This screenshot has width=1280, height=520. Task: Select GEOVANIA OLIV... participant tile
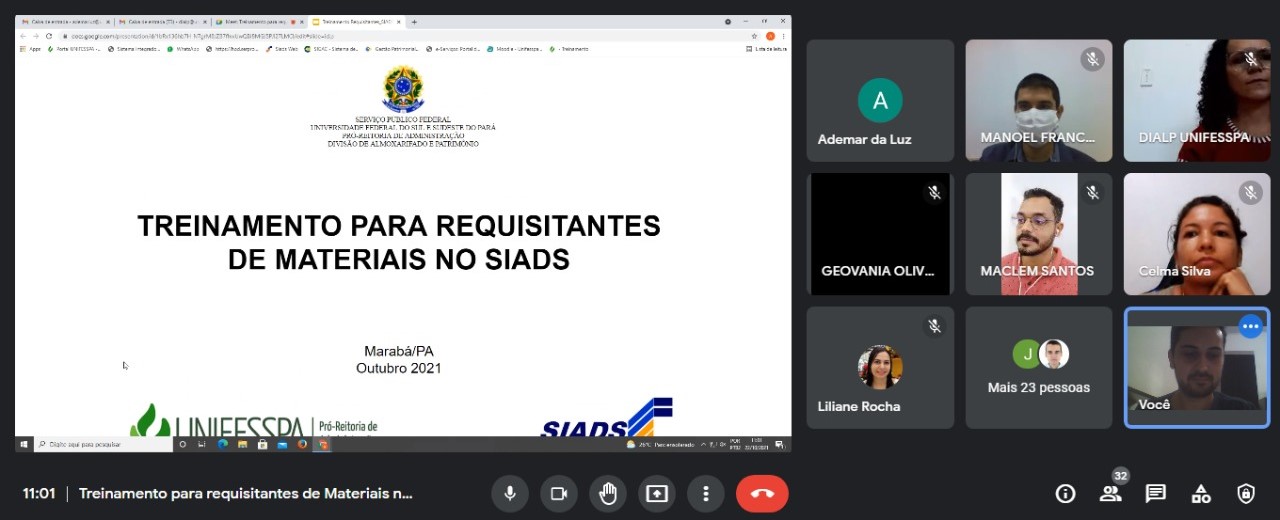click(880, 234)
